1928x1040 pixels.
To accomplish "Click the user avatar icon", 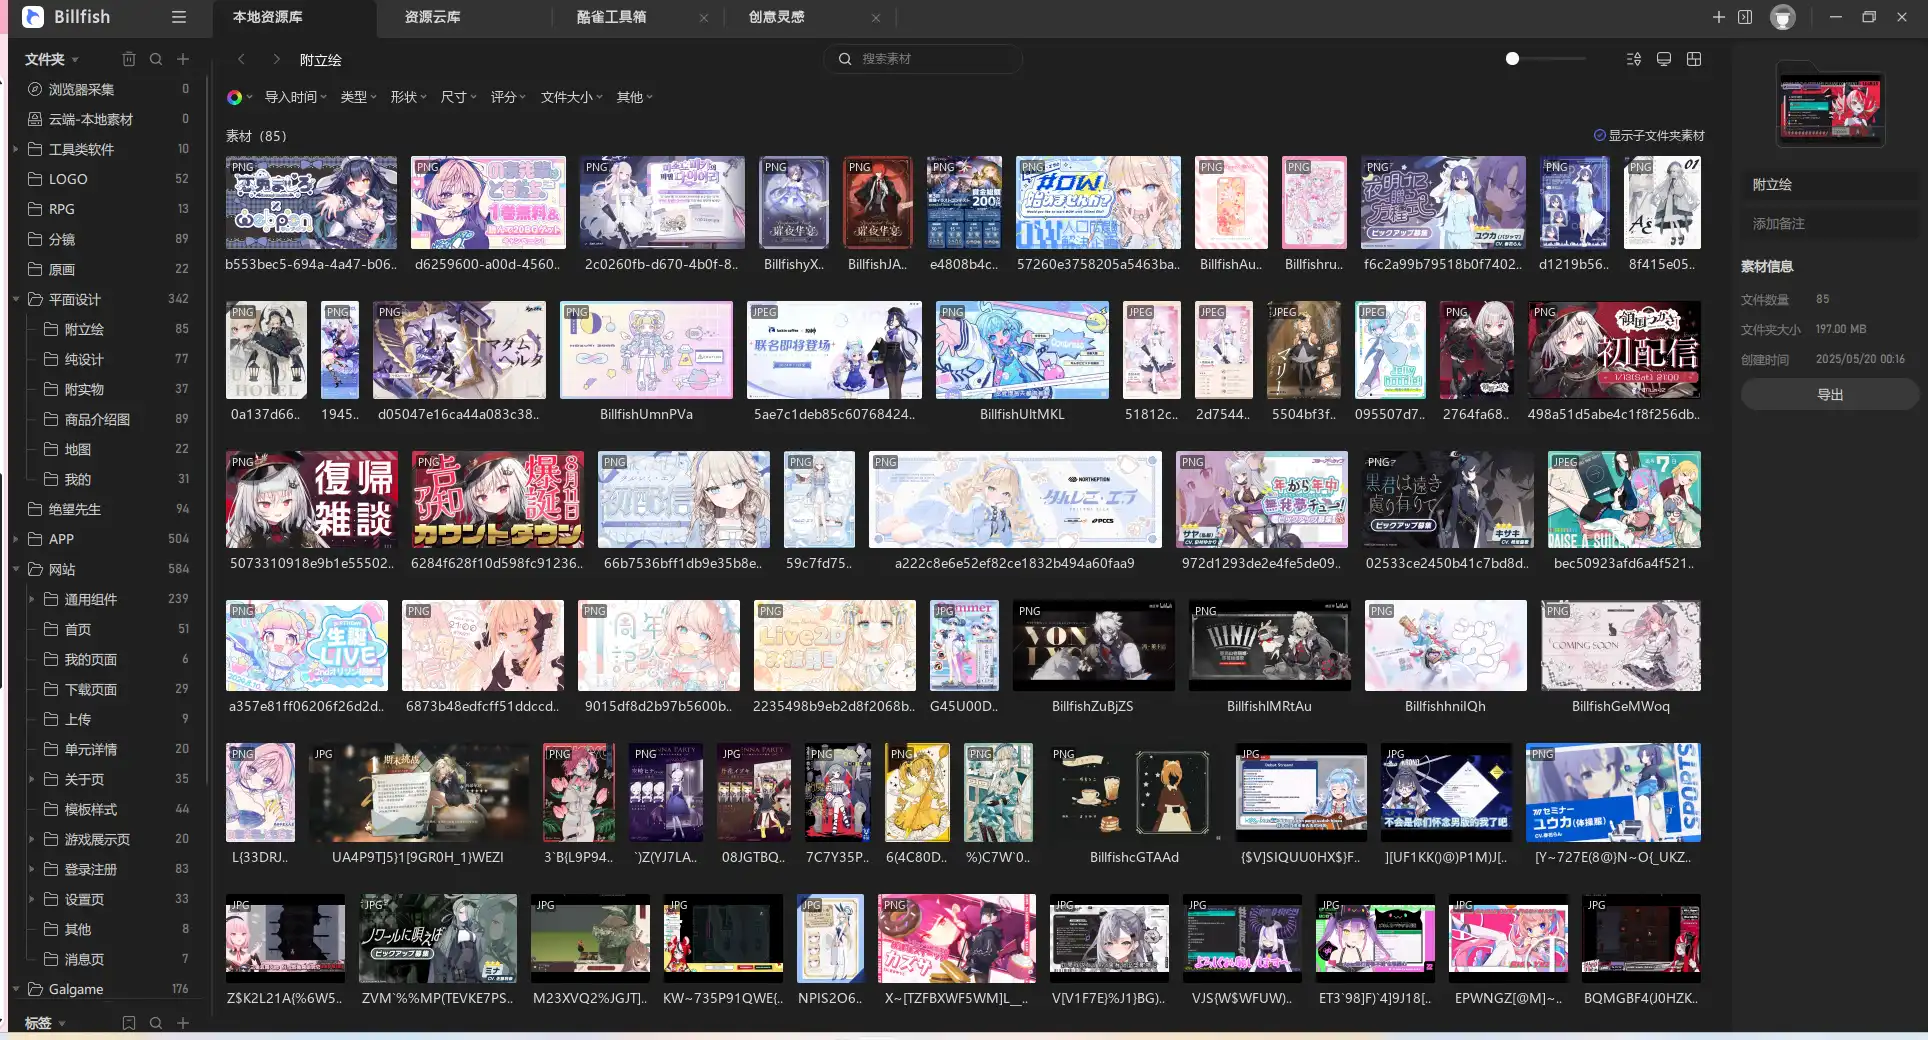I will click(1782, 17).
